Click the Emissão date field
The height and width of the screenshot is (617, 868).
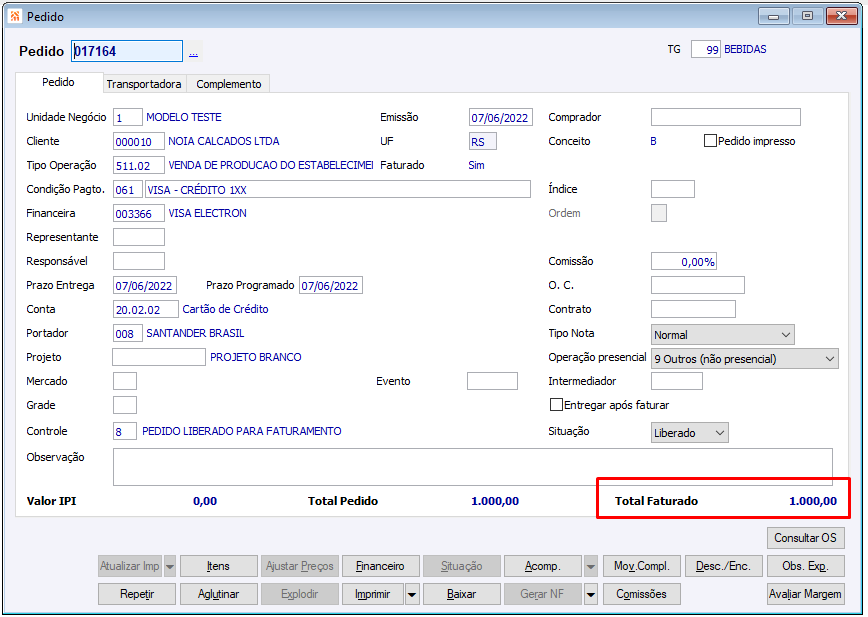coord(501,117)
